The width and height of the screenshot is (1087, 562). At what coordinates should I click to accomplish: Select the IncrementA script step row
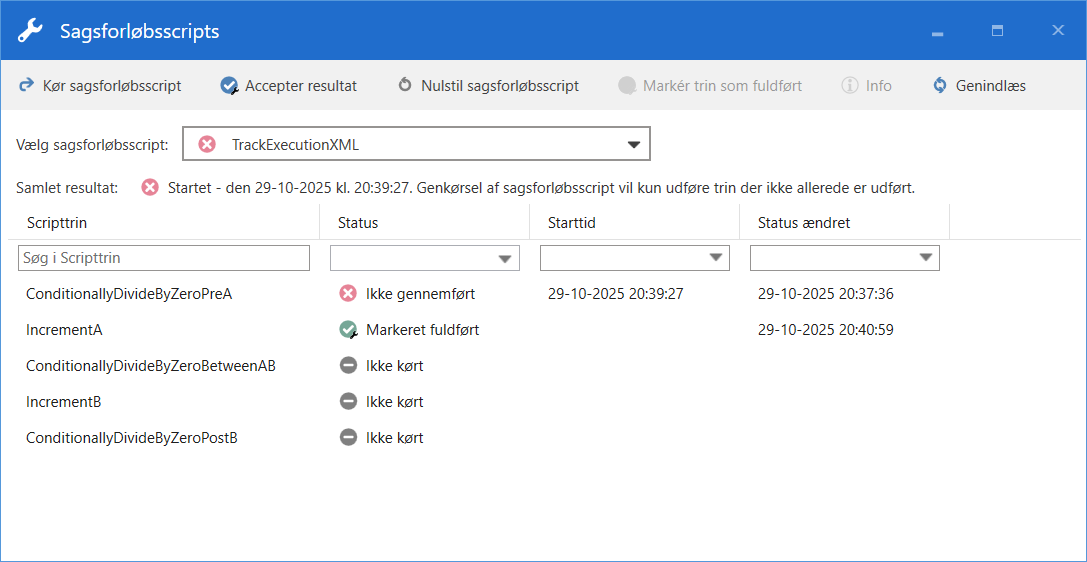point(64,330)
